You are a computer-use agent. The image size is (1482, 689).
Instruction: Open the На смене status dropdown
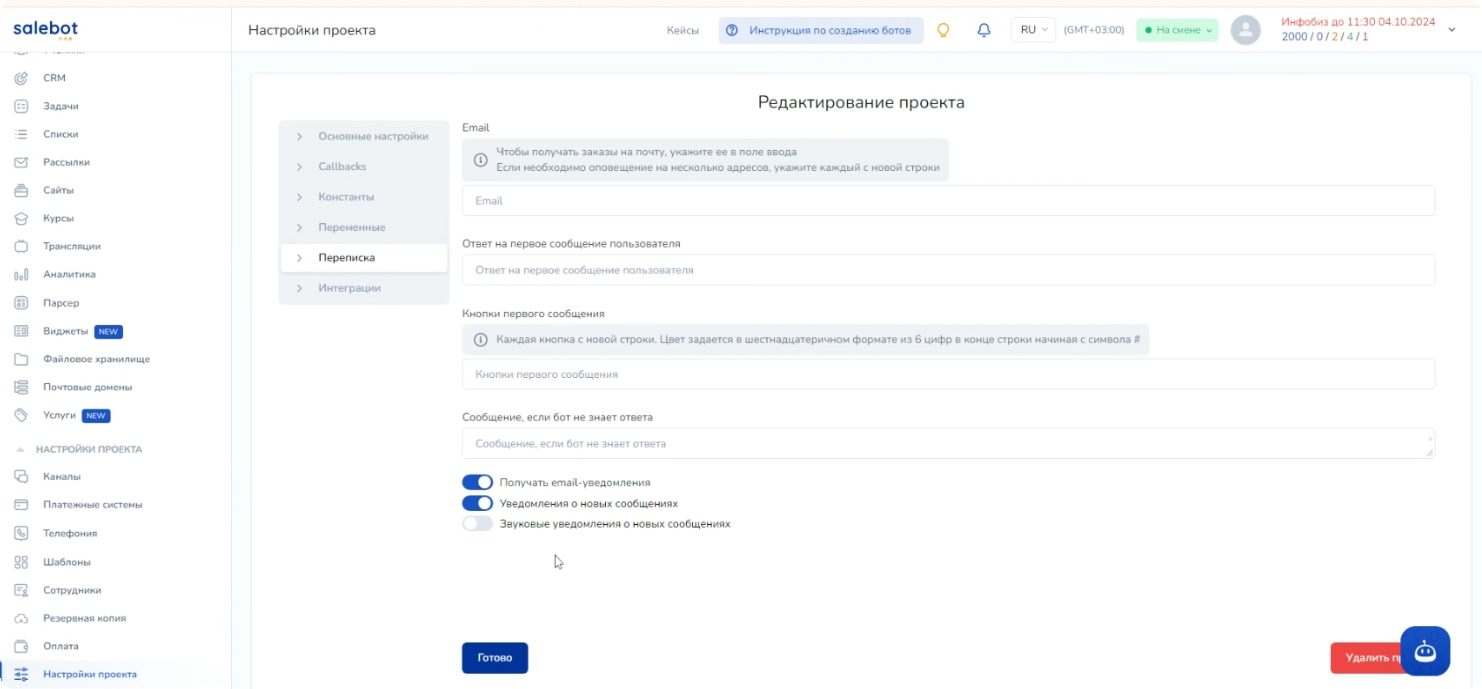(x=1177, y=30)
